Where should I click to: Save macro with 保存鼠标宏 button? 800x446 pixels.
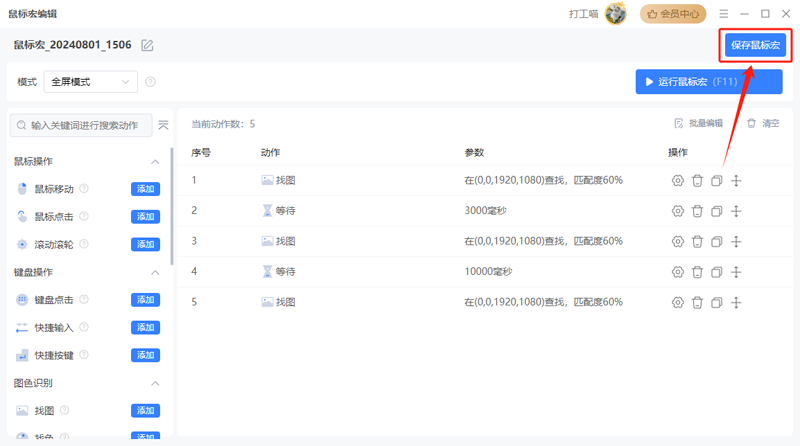756,45
